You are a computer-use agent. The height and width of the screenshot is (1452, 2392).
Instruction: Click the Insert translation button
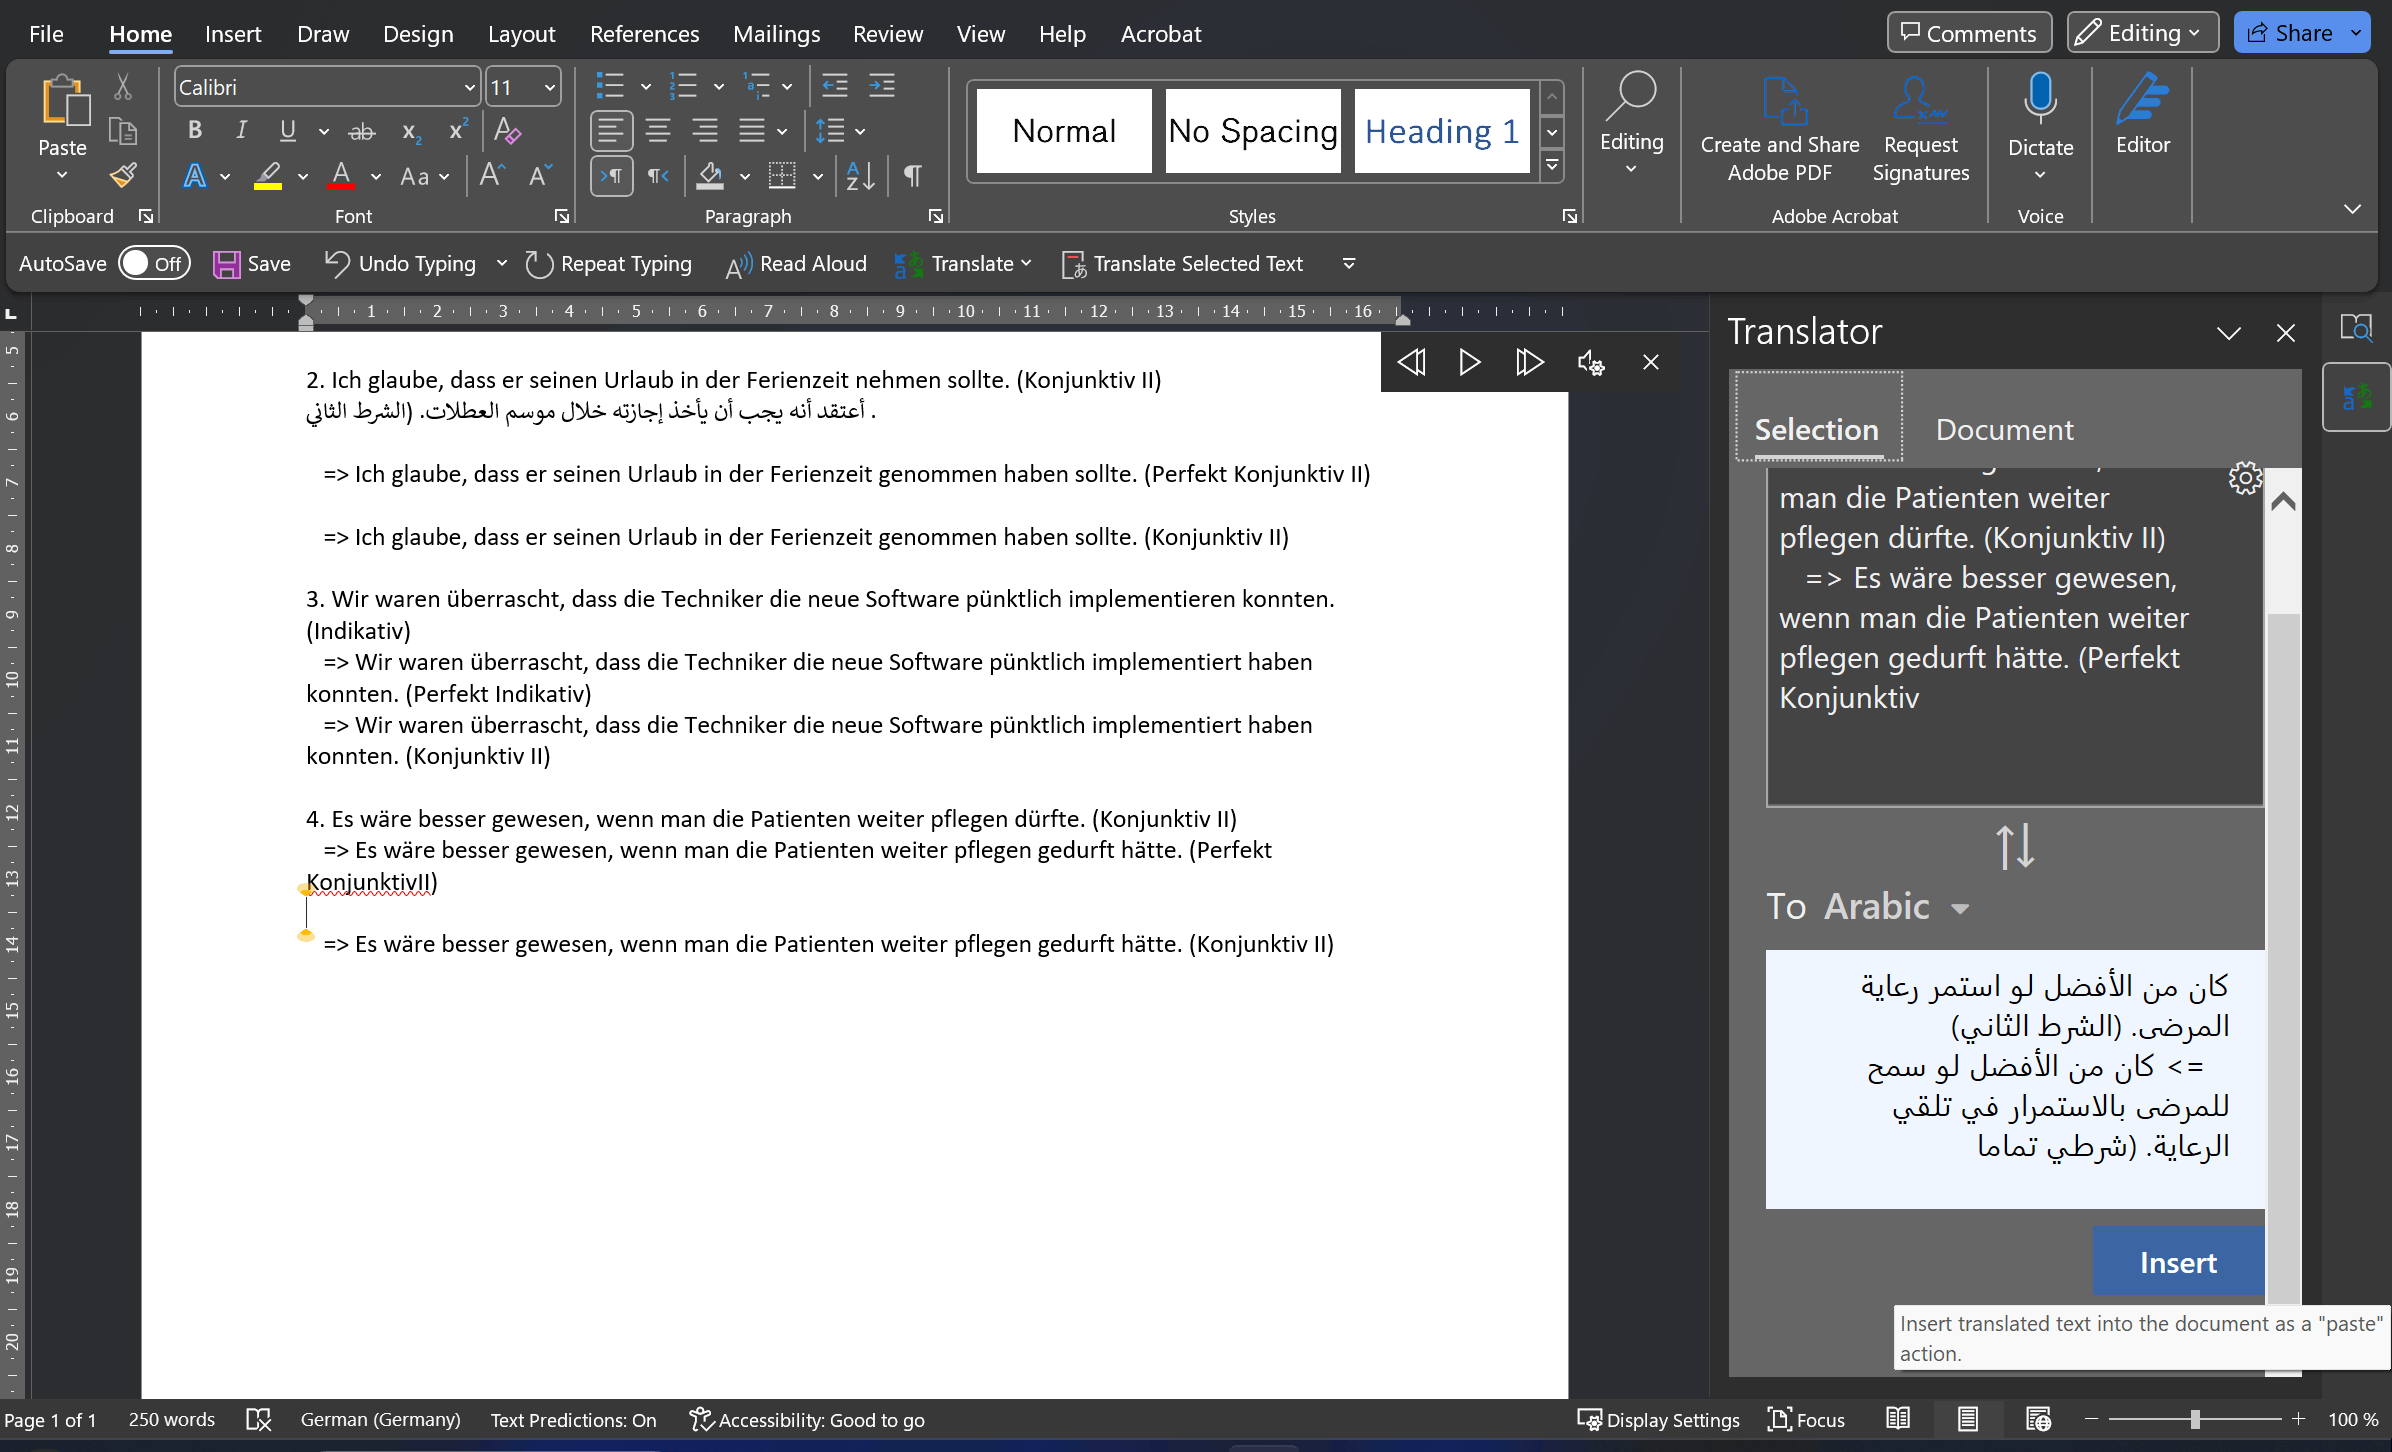pyautogui.click(x=2177, y=1262)
